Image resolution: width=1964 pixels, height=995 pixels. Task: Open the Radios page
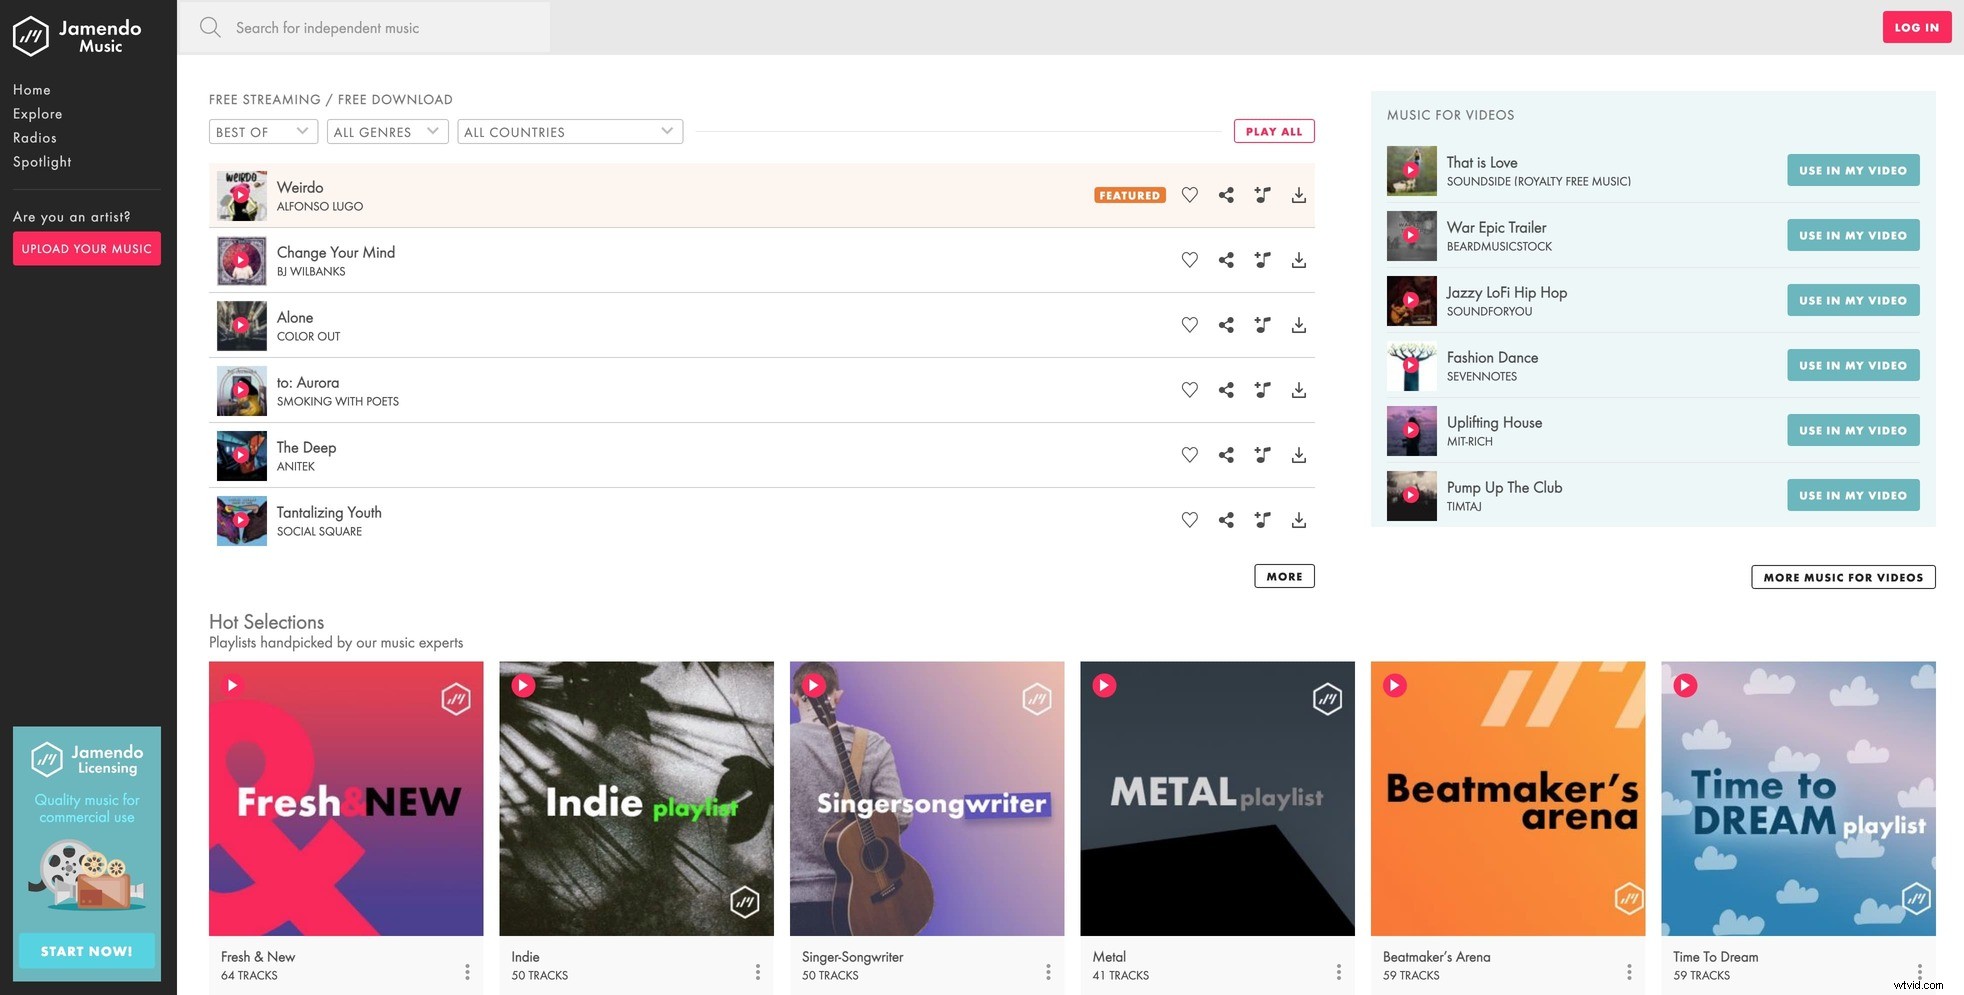35,137
